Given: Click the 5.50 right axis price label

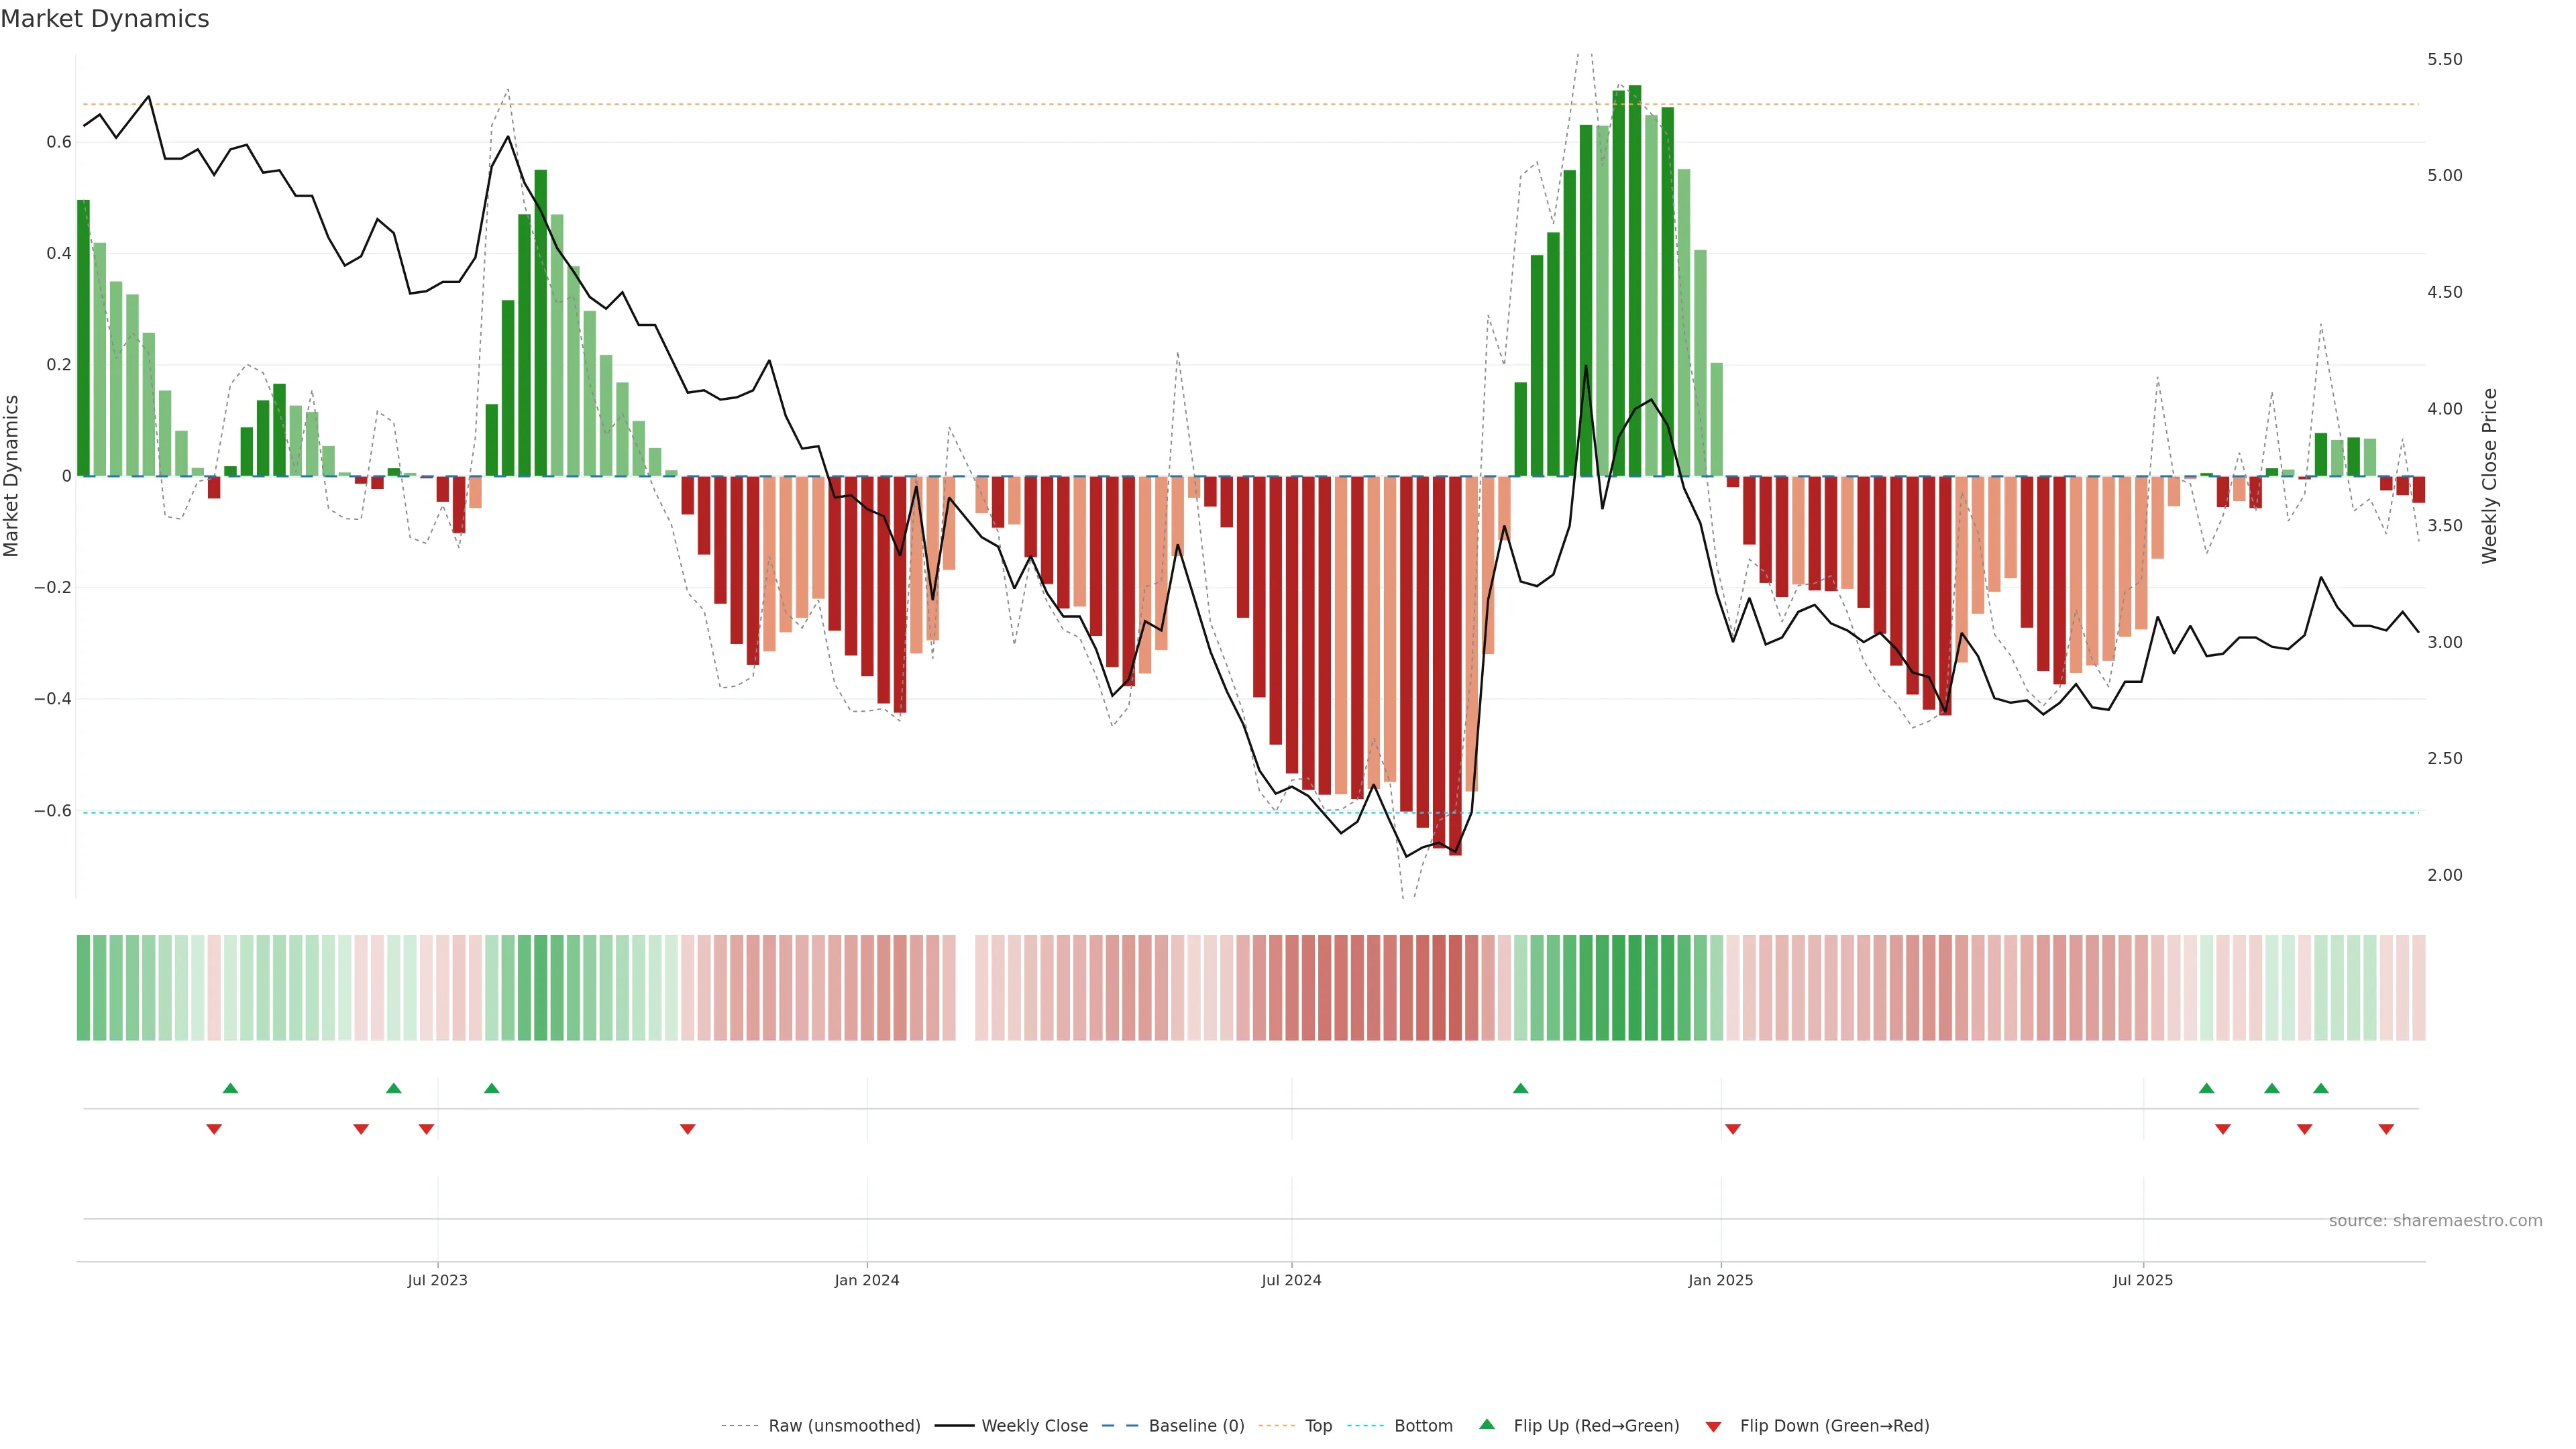Looking at the screenshot, I should coord(2444,60).
